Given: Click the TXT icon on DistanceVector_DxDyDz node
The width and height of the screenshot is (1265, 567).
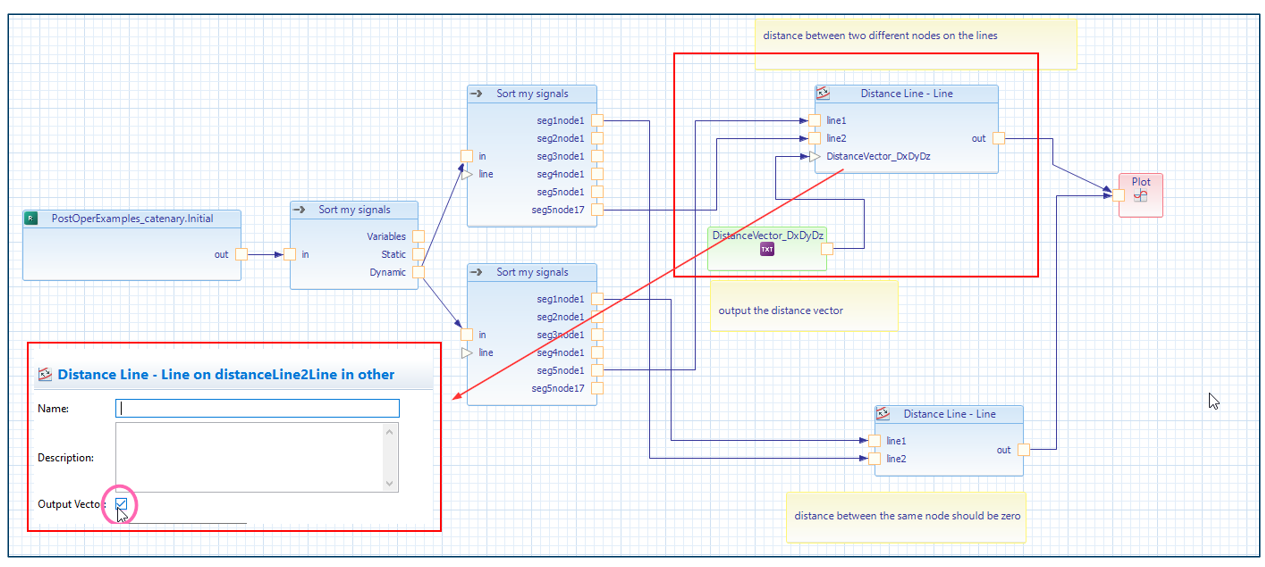Looking at the screenshot, I should tap(767, 249).
